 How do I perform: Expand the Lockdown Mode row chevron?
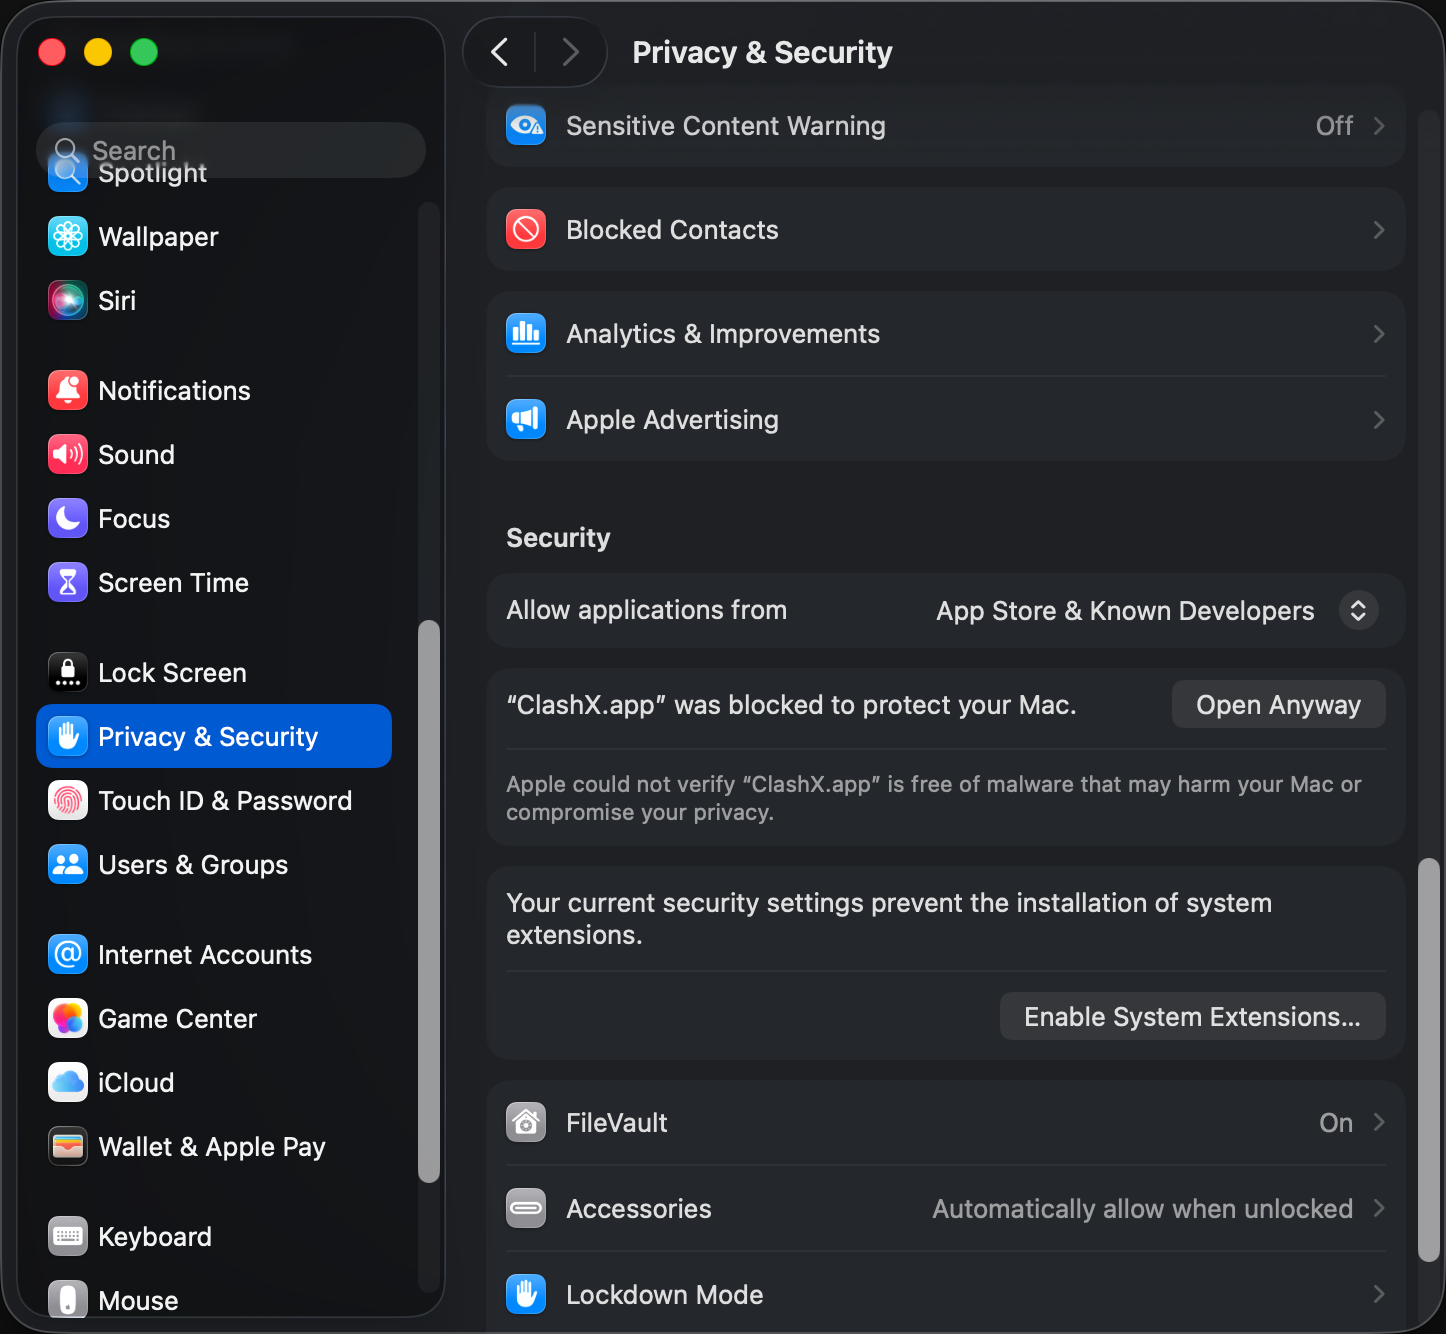tap(1379, 1294)
